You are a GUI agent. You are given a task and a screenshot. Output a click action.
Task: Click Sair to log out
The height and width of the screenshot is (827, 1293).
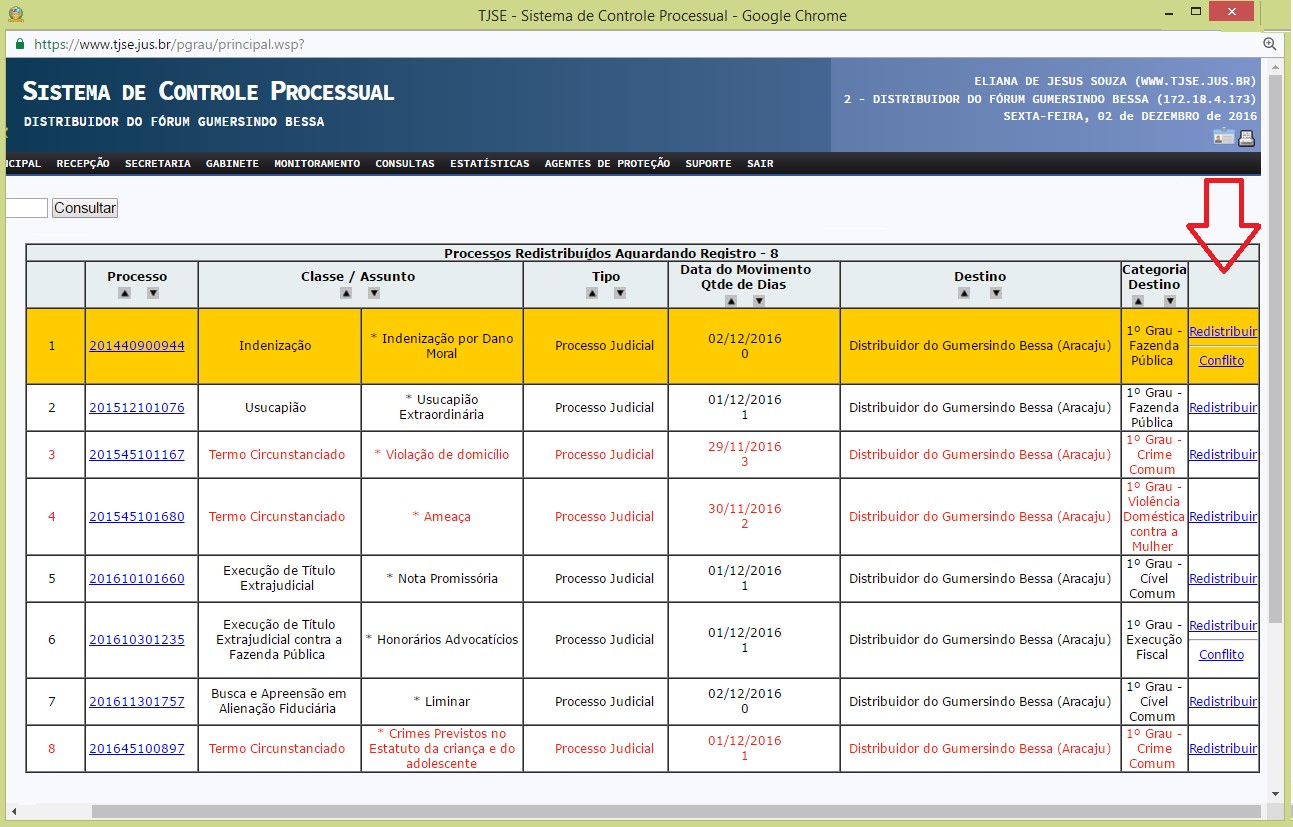pos(760,164)
